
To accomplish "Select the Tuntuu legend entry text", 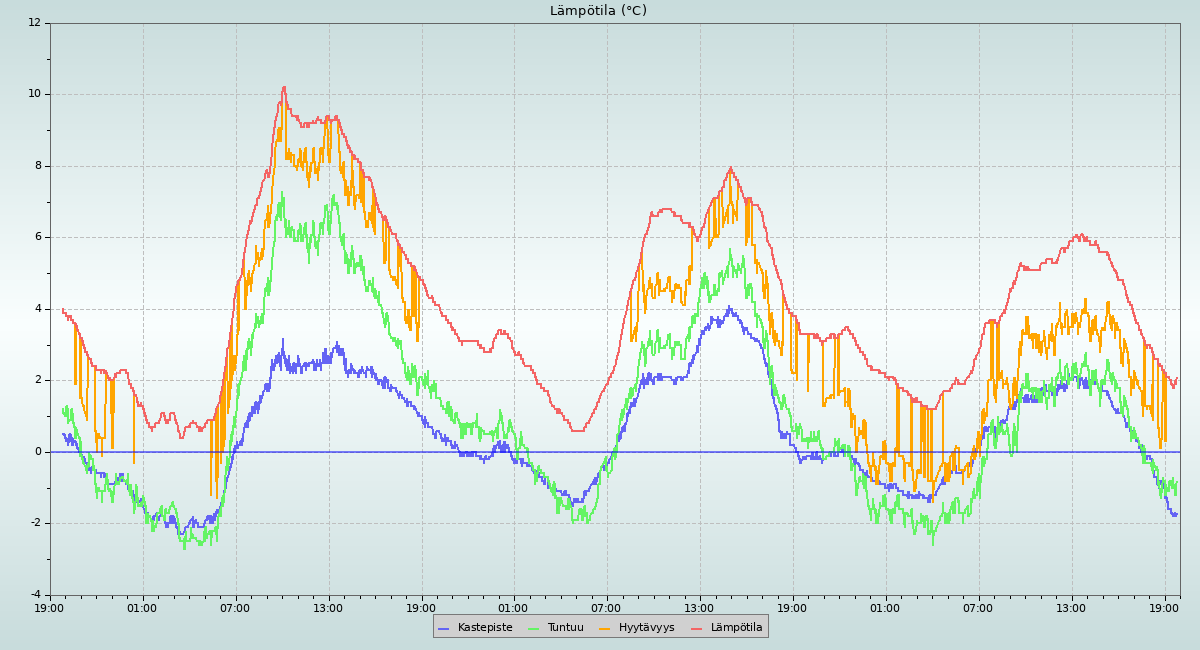I will (565, 628).
